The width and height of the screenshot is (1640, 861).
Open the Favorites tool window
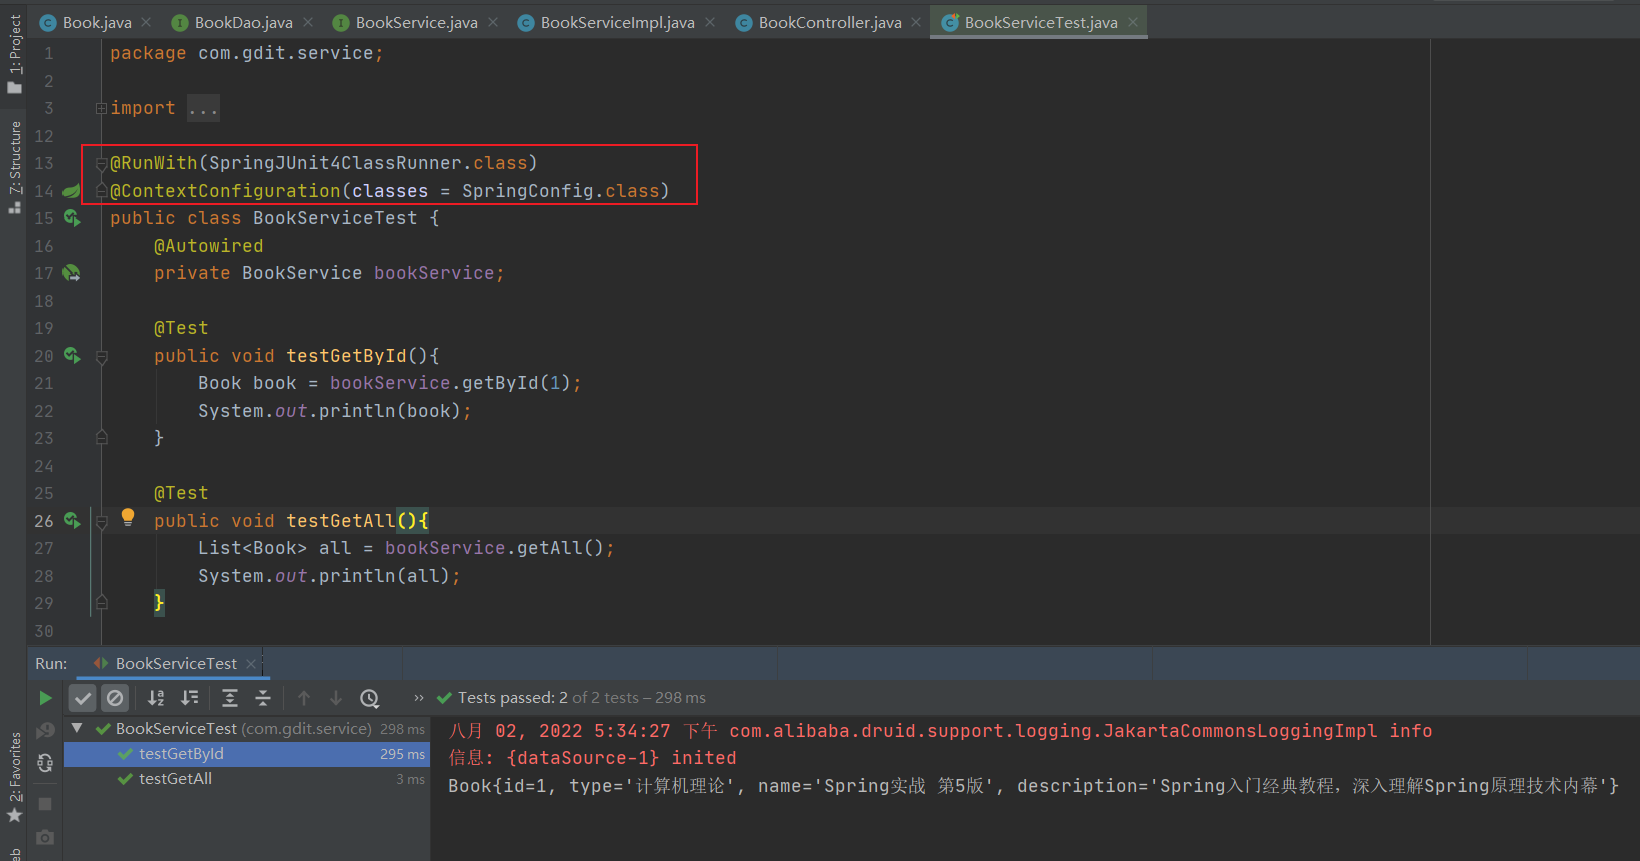tap(14, 778)
